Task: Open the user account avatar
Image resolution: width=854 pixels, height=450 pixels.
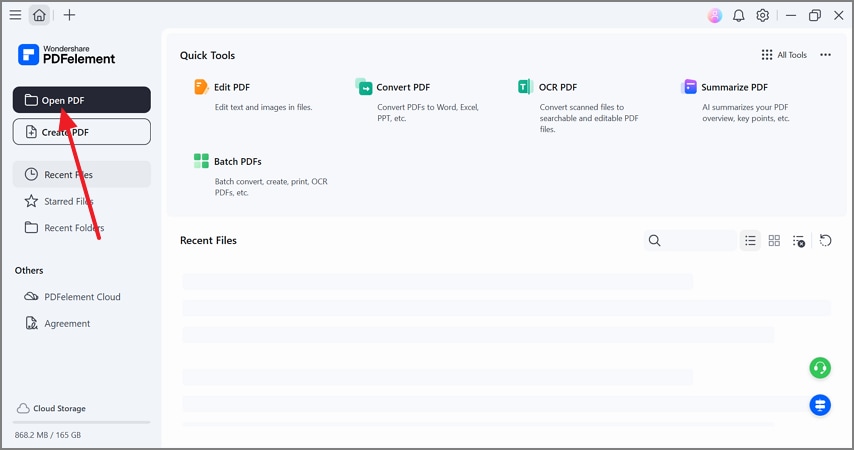Action: click(x=715, y=15)
